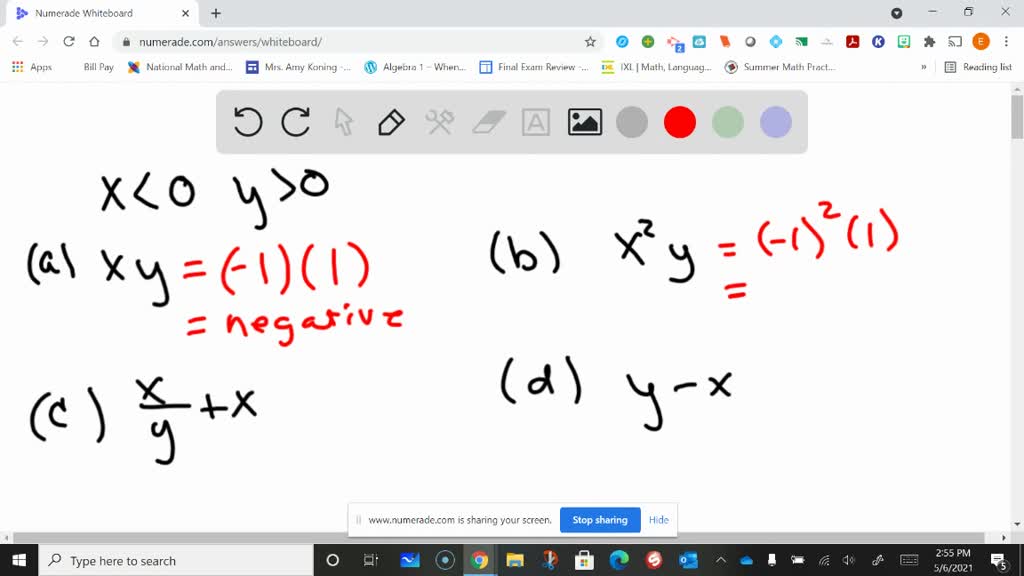Viewport: 1024px width, 576px height.
Task: Open the crossed tools icon
Action: (440, 122)
